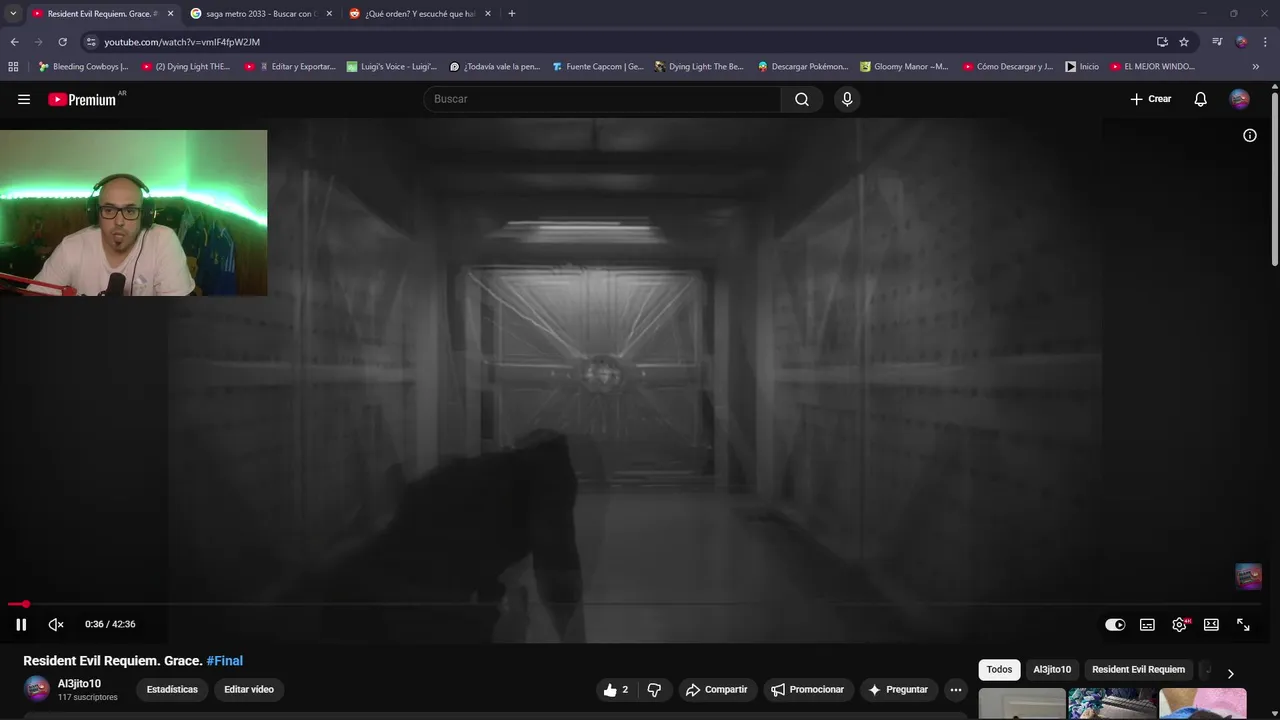The height and width of the screenshot is (720, 1280).
Task: Click the address bar URL
Action: 182,42
